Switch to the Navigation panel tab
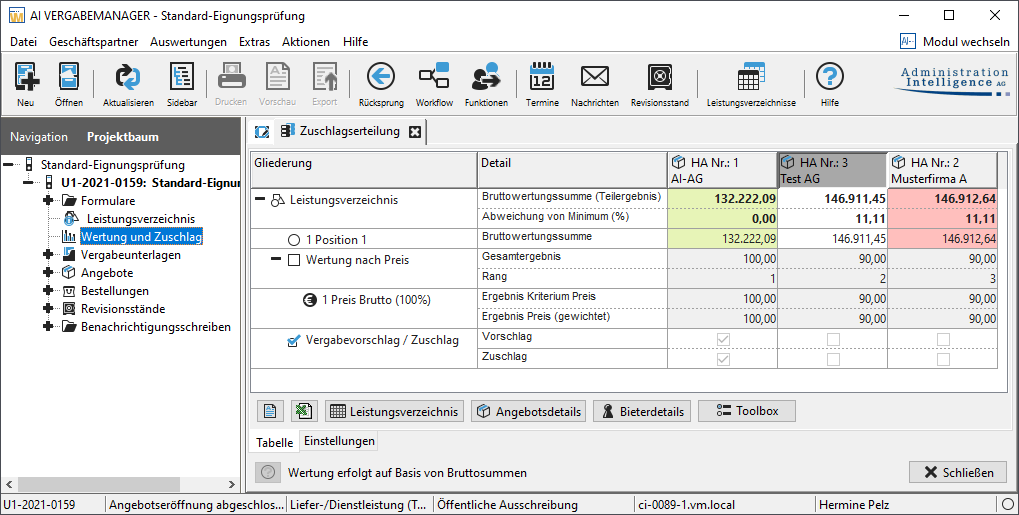Image resolution: width=1019 pixels, height=515 pixels. (x=39, y=137)
